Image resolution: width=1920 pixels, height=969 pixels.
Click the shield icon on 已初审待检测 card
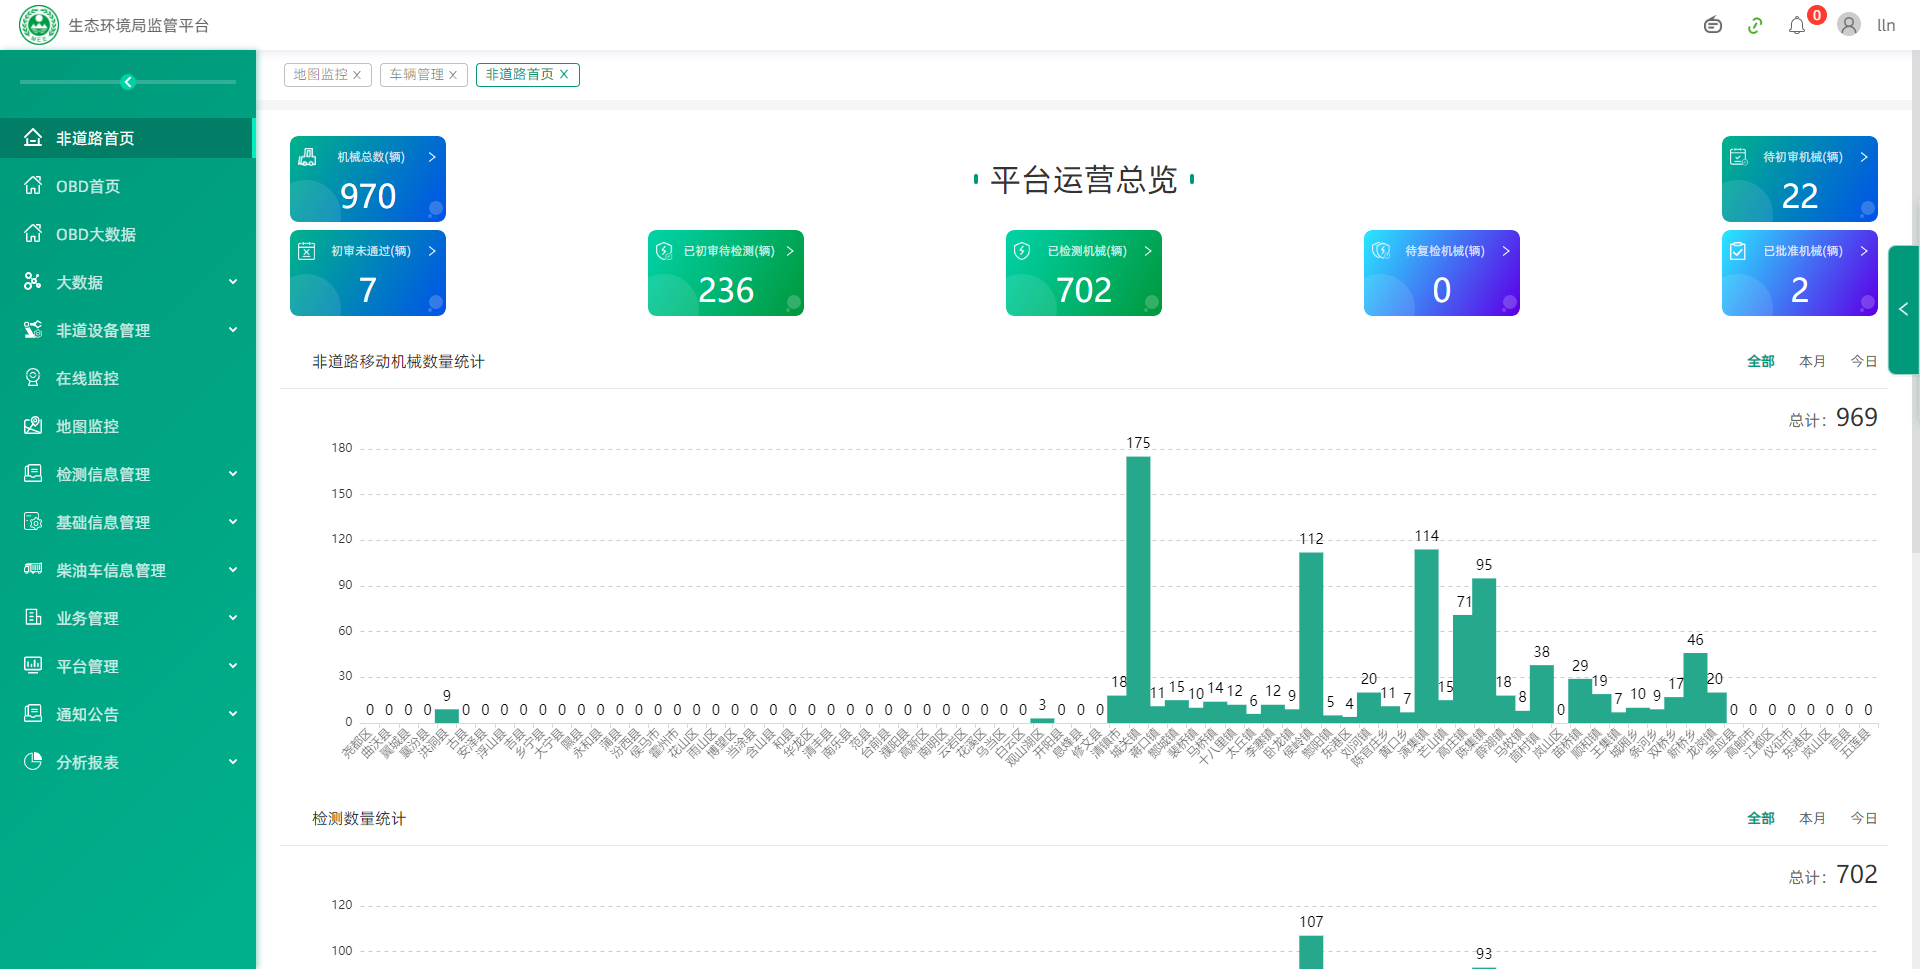point(664,251)
